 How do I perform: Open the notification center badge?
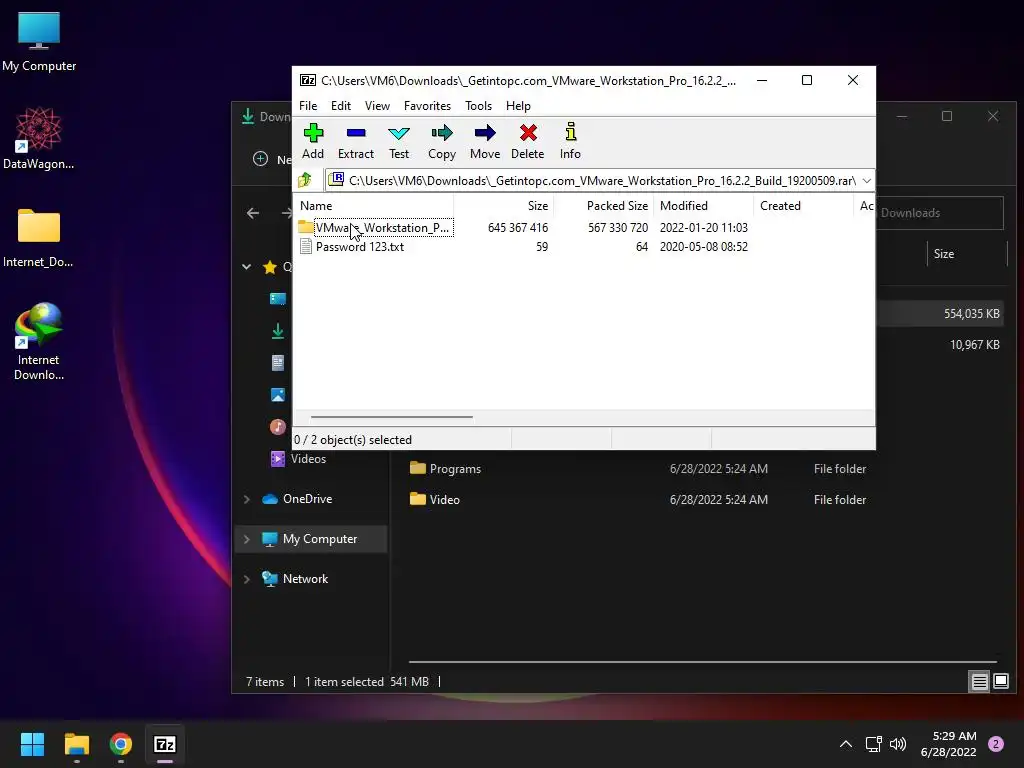coord(996,744)
